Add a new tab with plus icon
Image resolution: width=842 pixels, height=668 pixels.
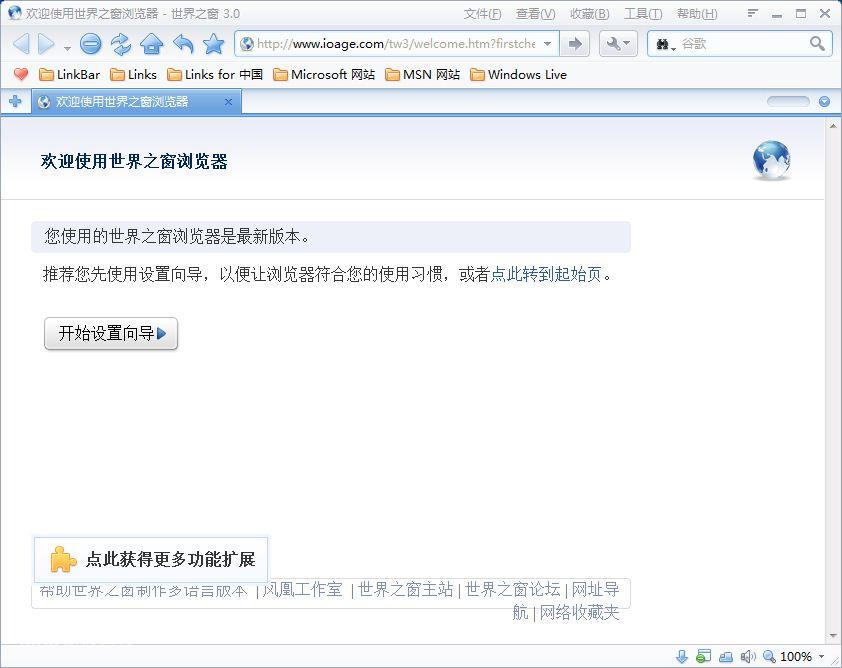pyautogui.click(x=16, y=101)
